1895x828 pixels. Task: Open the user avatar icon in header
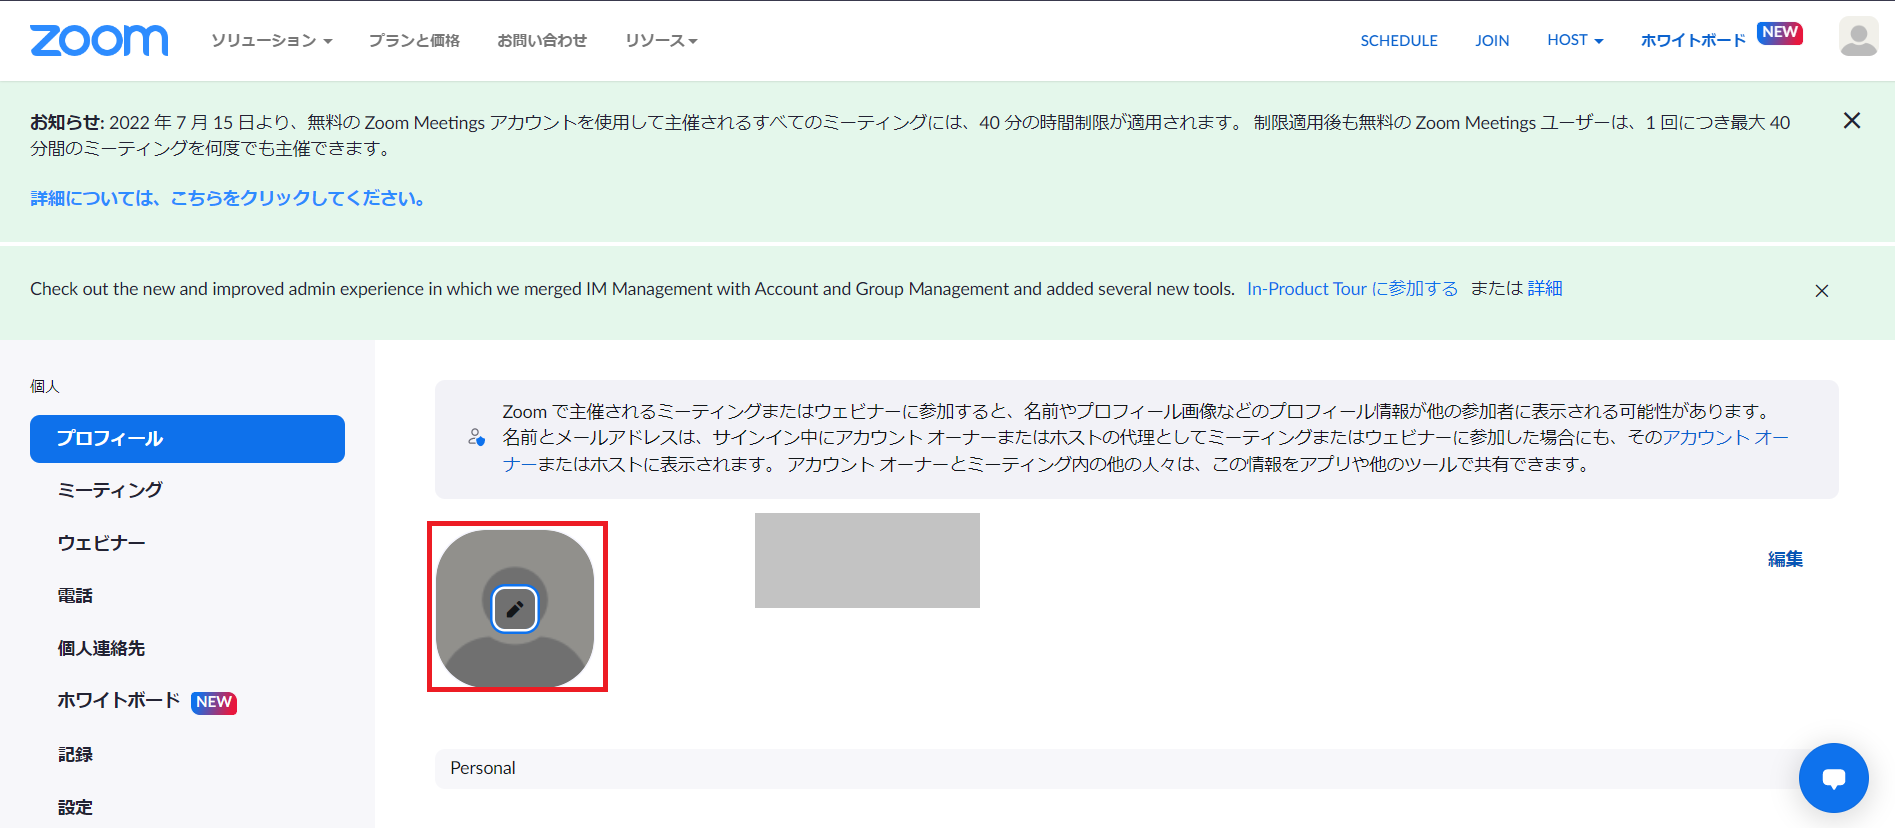pos(1858,38)
